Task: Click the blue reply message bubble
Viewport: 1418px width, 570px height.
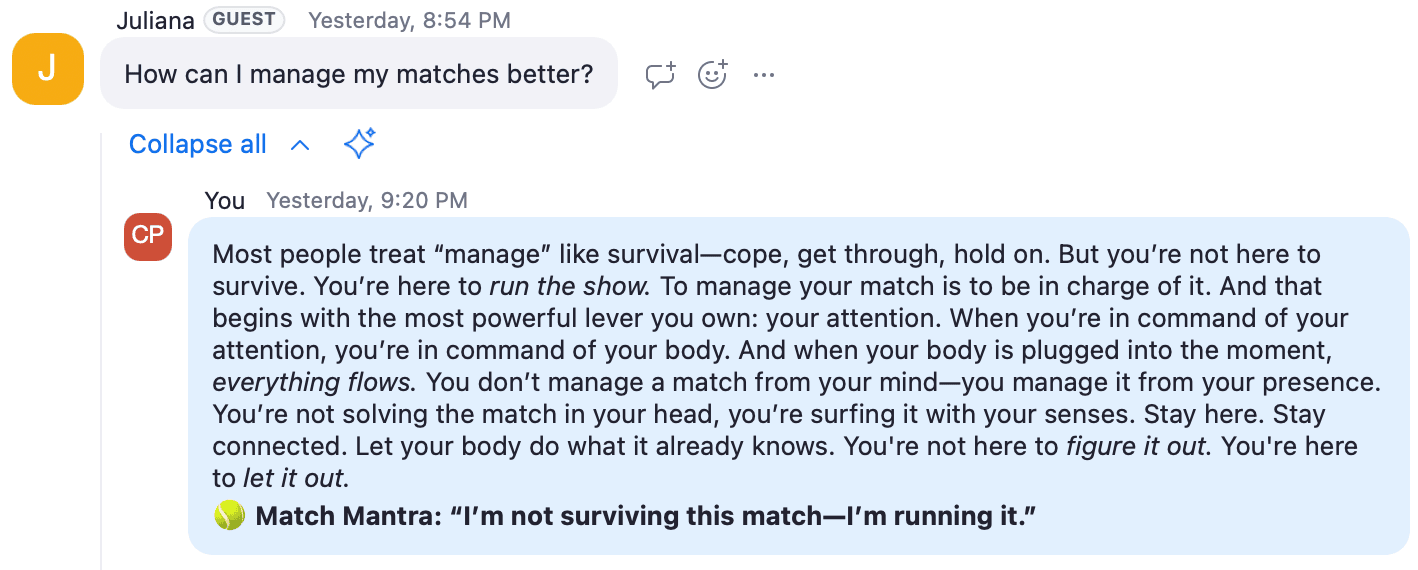Action: [x=798, y=386]
